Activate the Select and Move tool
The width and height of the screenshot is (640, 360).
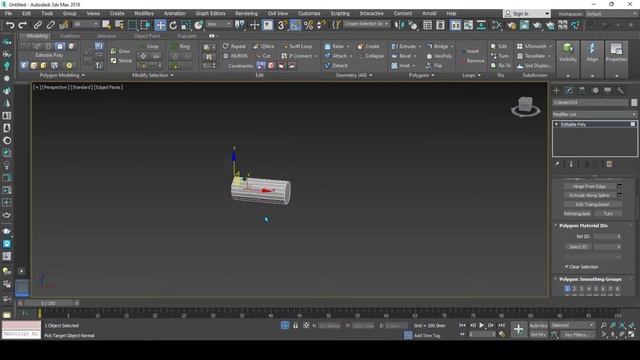point(160,25)
